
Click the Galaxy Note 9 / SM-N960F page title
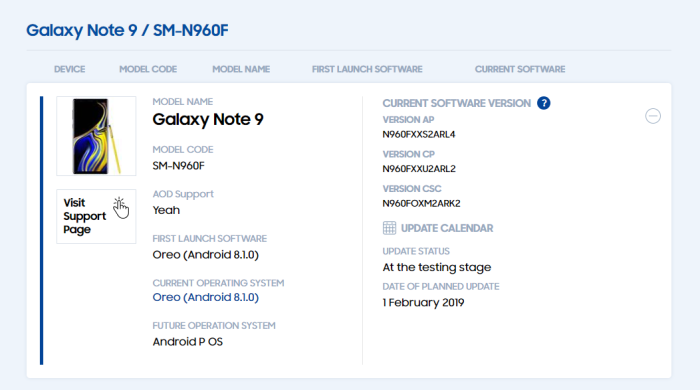pyautogui.click(x=127, y=30)
